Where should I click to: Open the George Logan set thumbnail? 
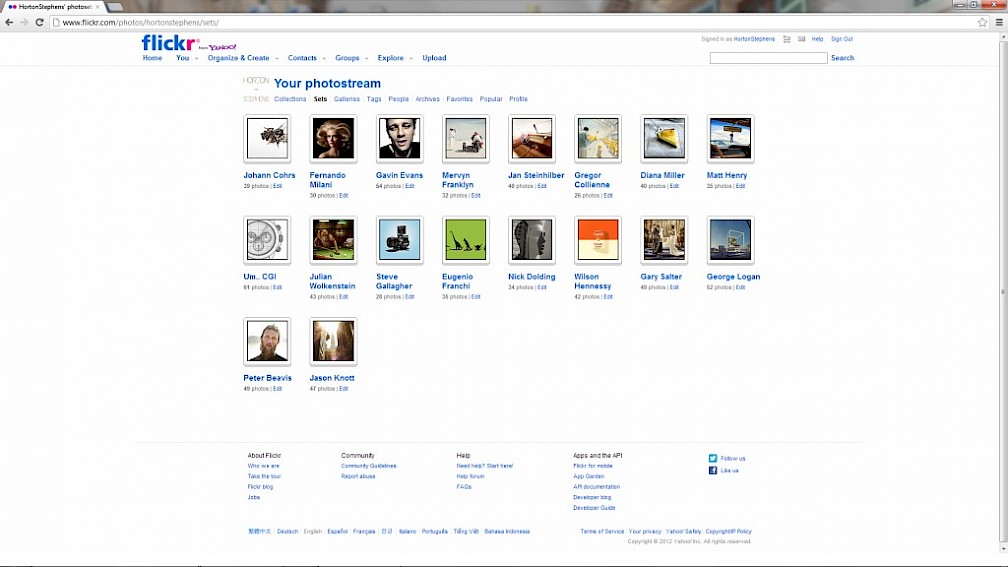coord(730,240)
